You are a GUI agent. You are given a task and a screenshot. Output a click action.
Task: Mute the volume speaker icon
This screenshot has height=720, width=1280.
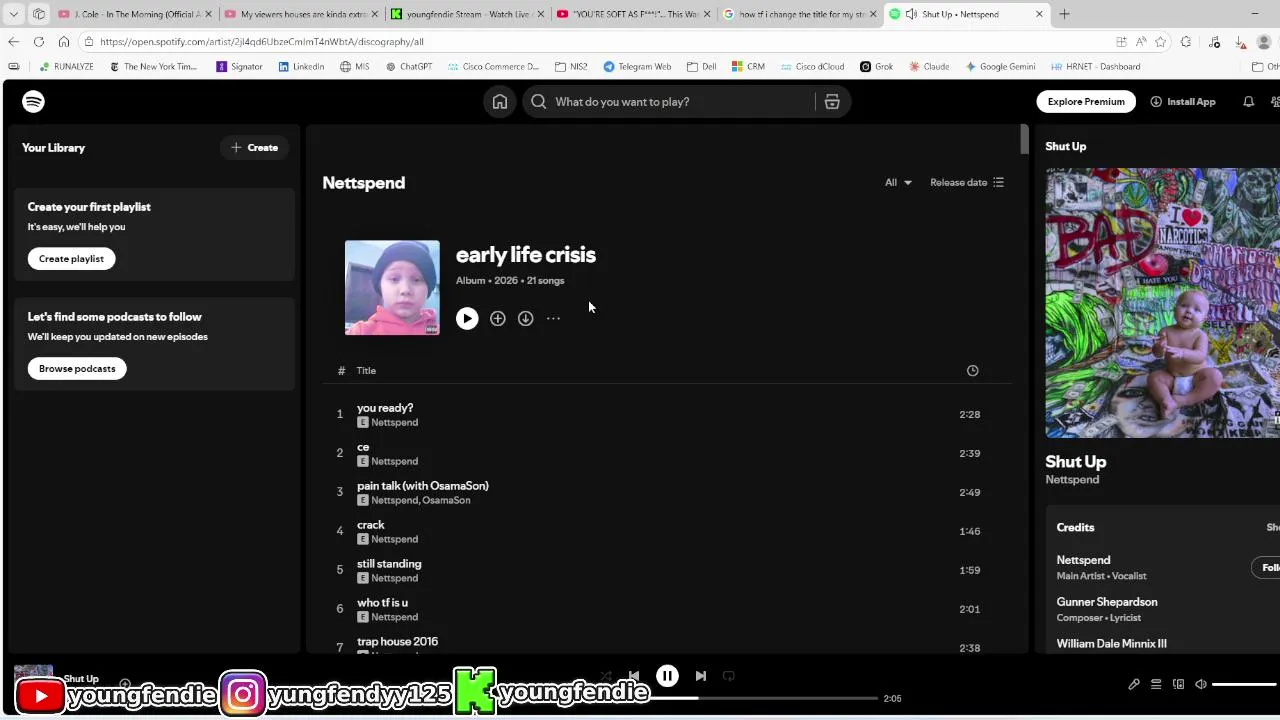click(x=1201, y=684)
